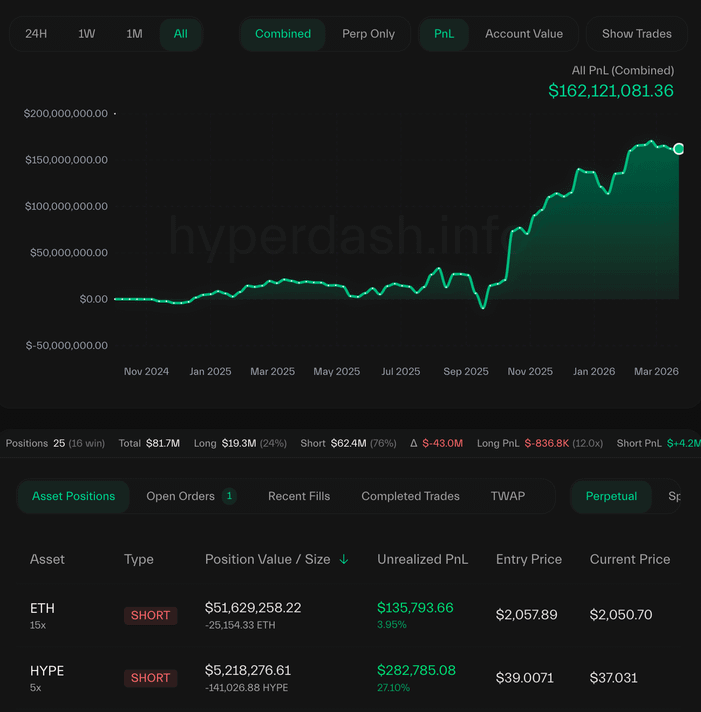
Task: Switch chart to Combined mode
Action: pos(283,34)
